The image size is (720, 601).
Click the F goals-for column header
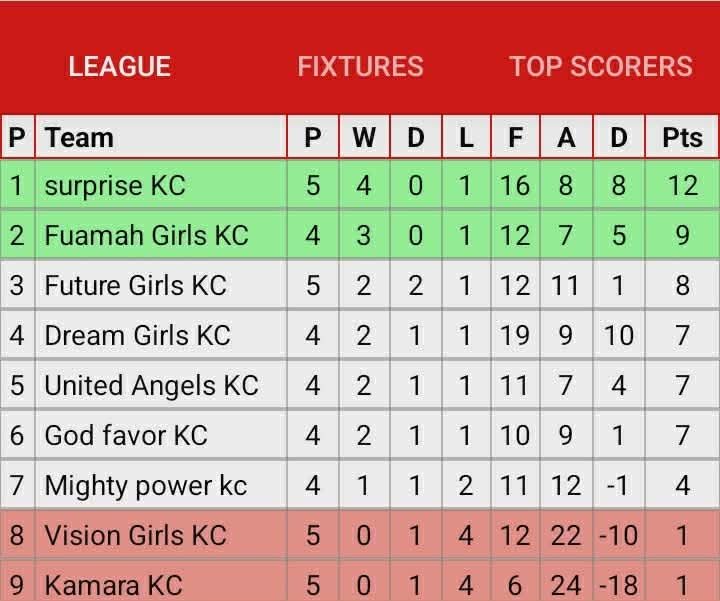point(515,137)
